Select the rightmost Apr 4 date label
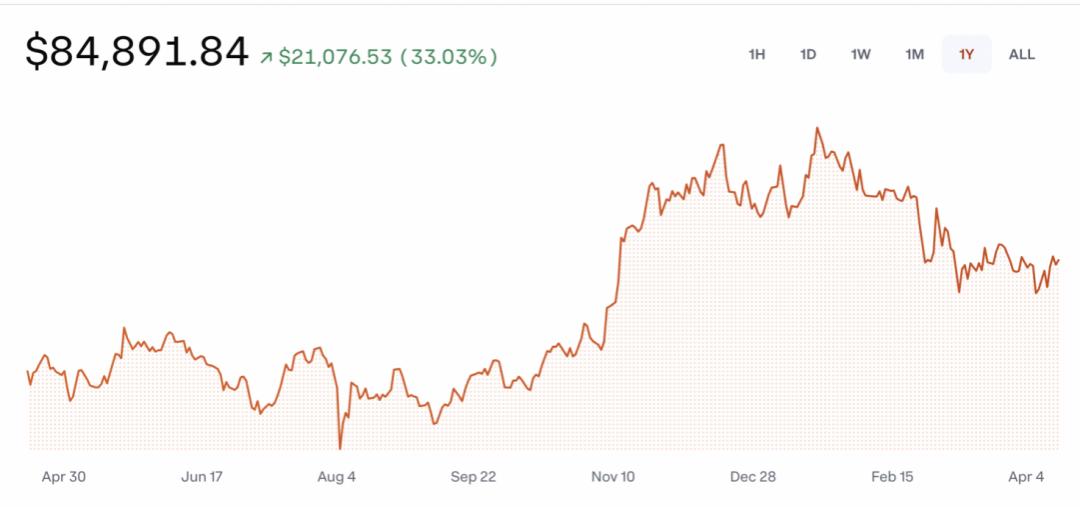This screenshot has height=507, width=1080. pyautogui.click(x=1026, y=477)
